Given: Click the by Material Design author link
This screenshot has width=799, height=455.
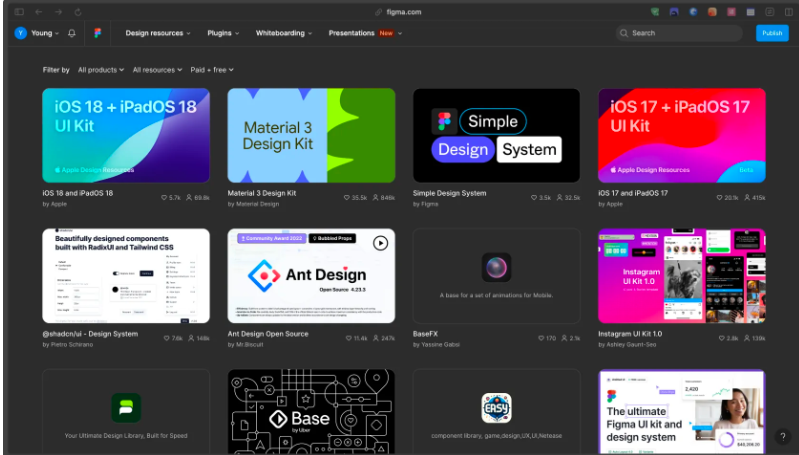Looking at the screenshot, I should 253,204.
